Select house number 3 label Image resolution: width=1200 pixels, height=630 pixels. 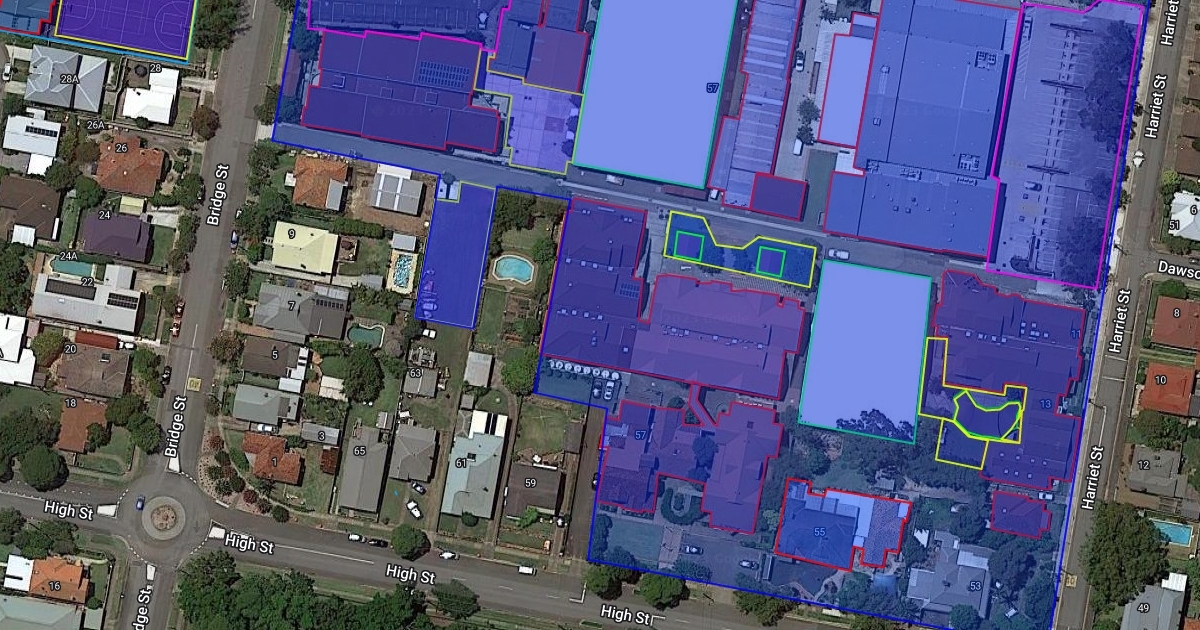320,436
